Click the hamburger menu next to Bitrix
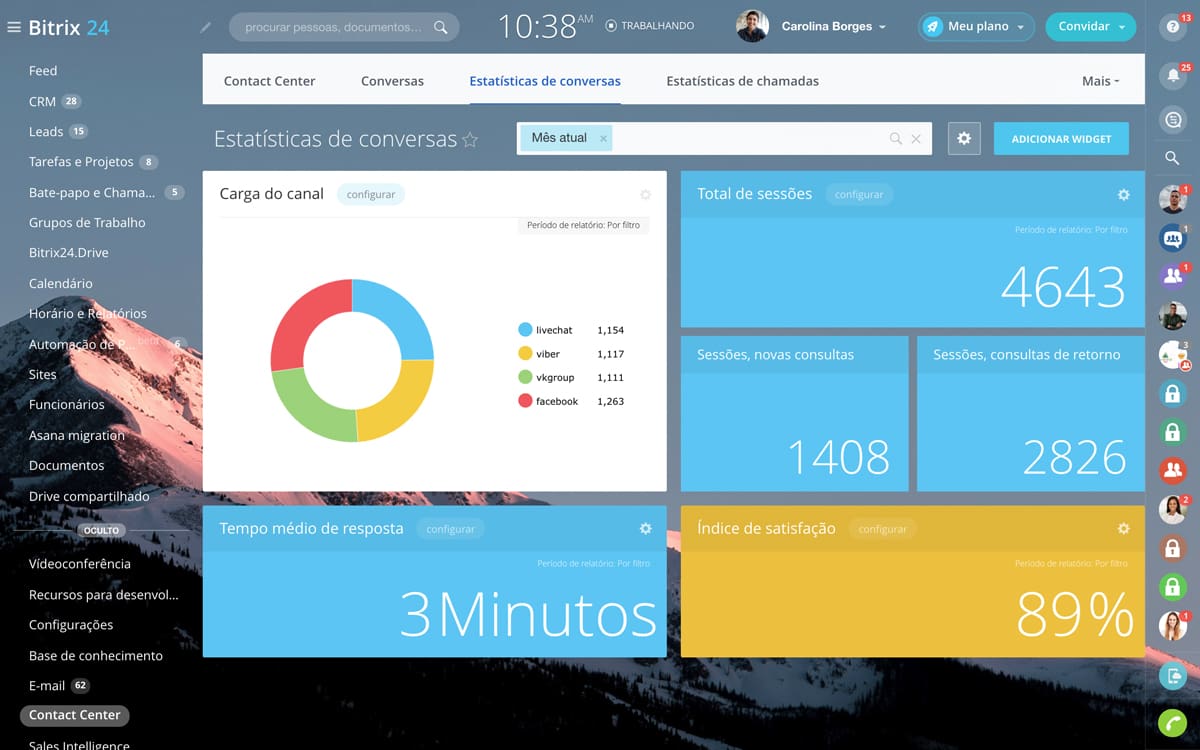Image resolution: width=1200 pixels, height=750 pixels. tap(14, 27)
